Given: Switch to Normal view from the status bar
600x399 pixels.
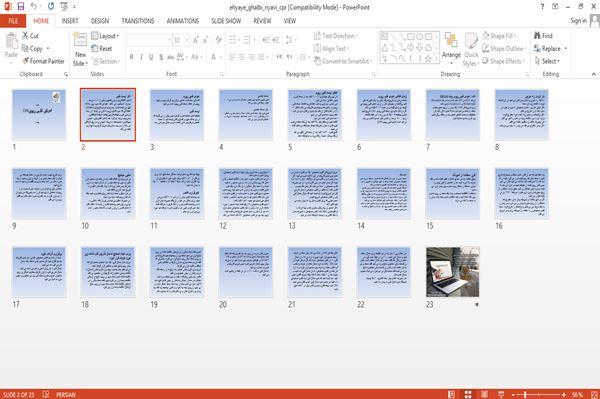Looking at the screenshot, I should (x=452, y=394).
